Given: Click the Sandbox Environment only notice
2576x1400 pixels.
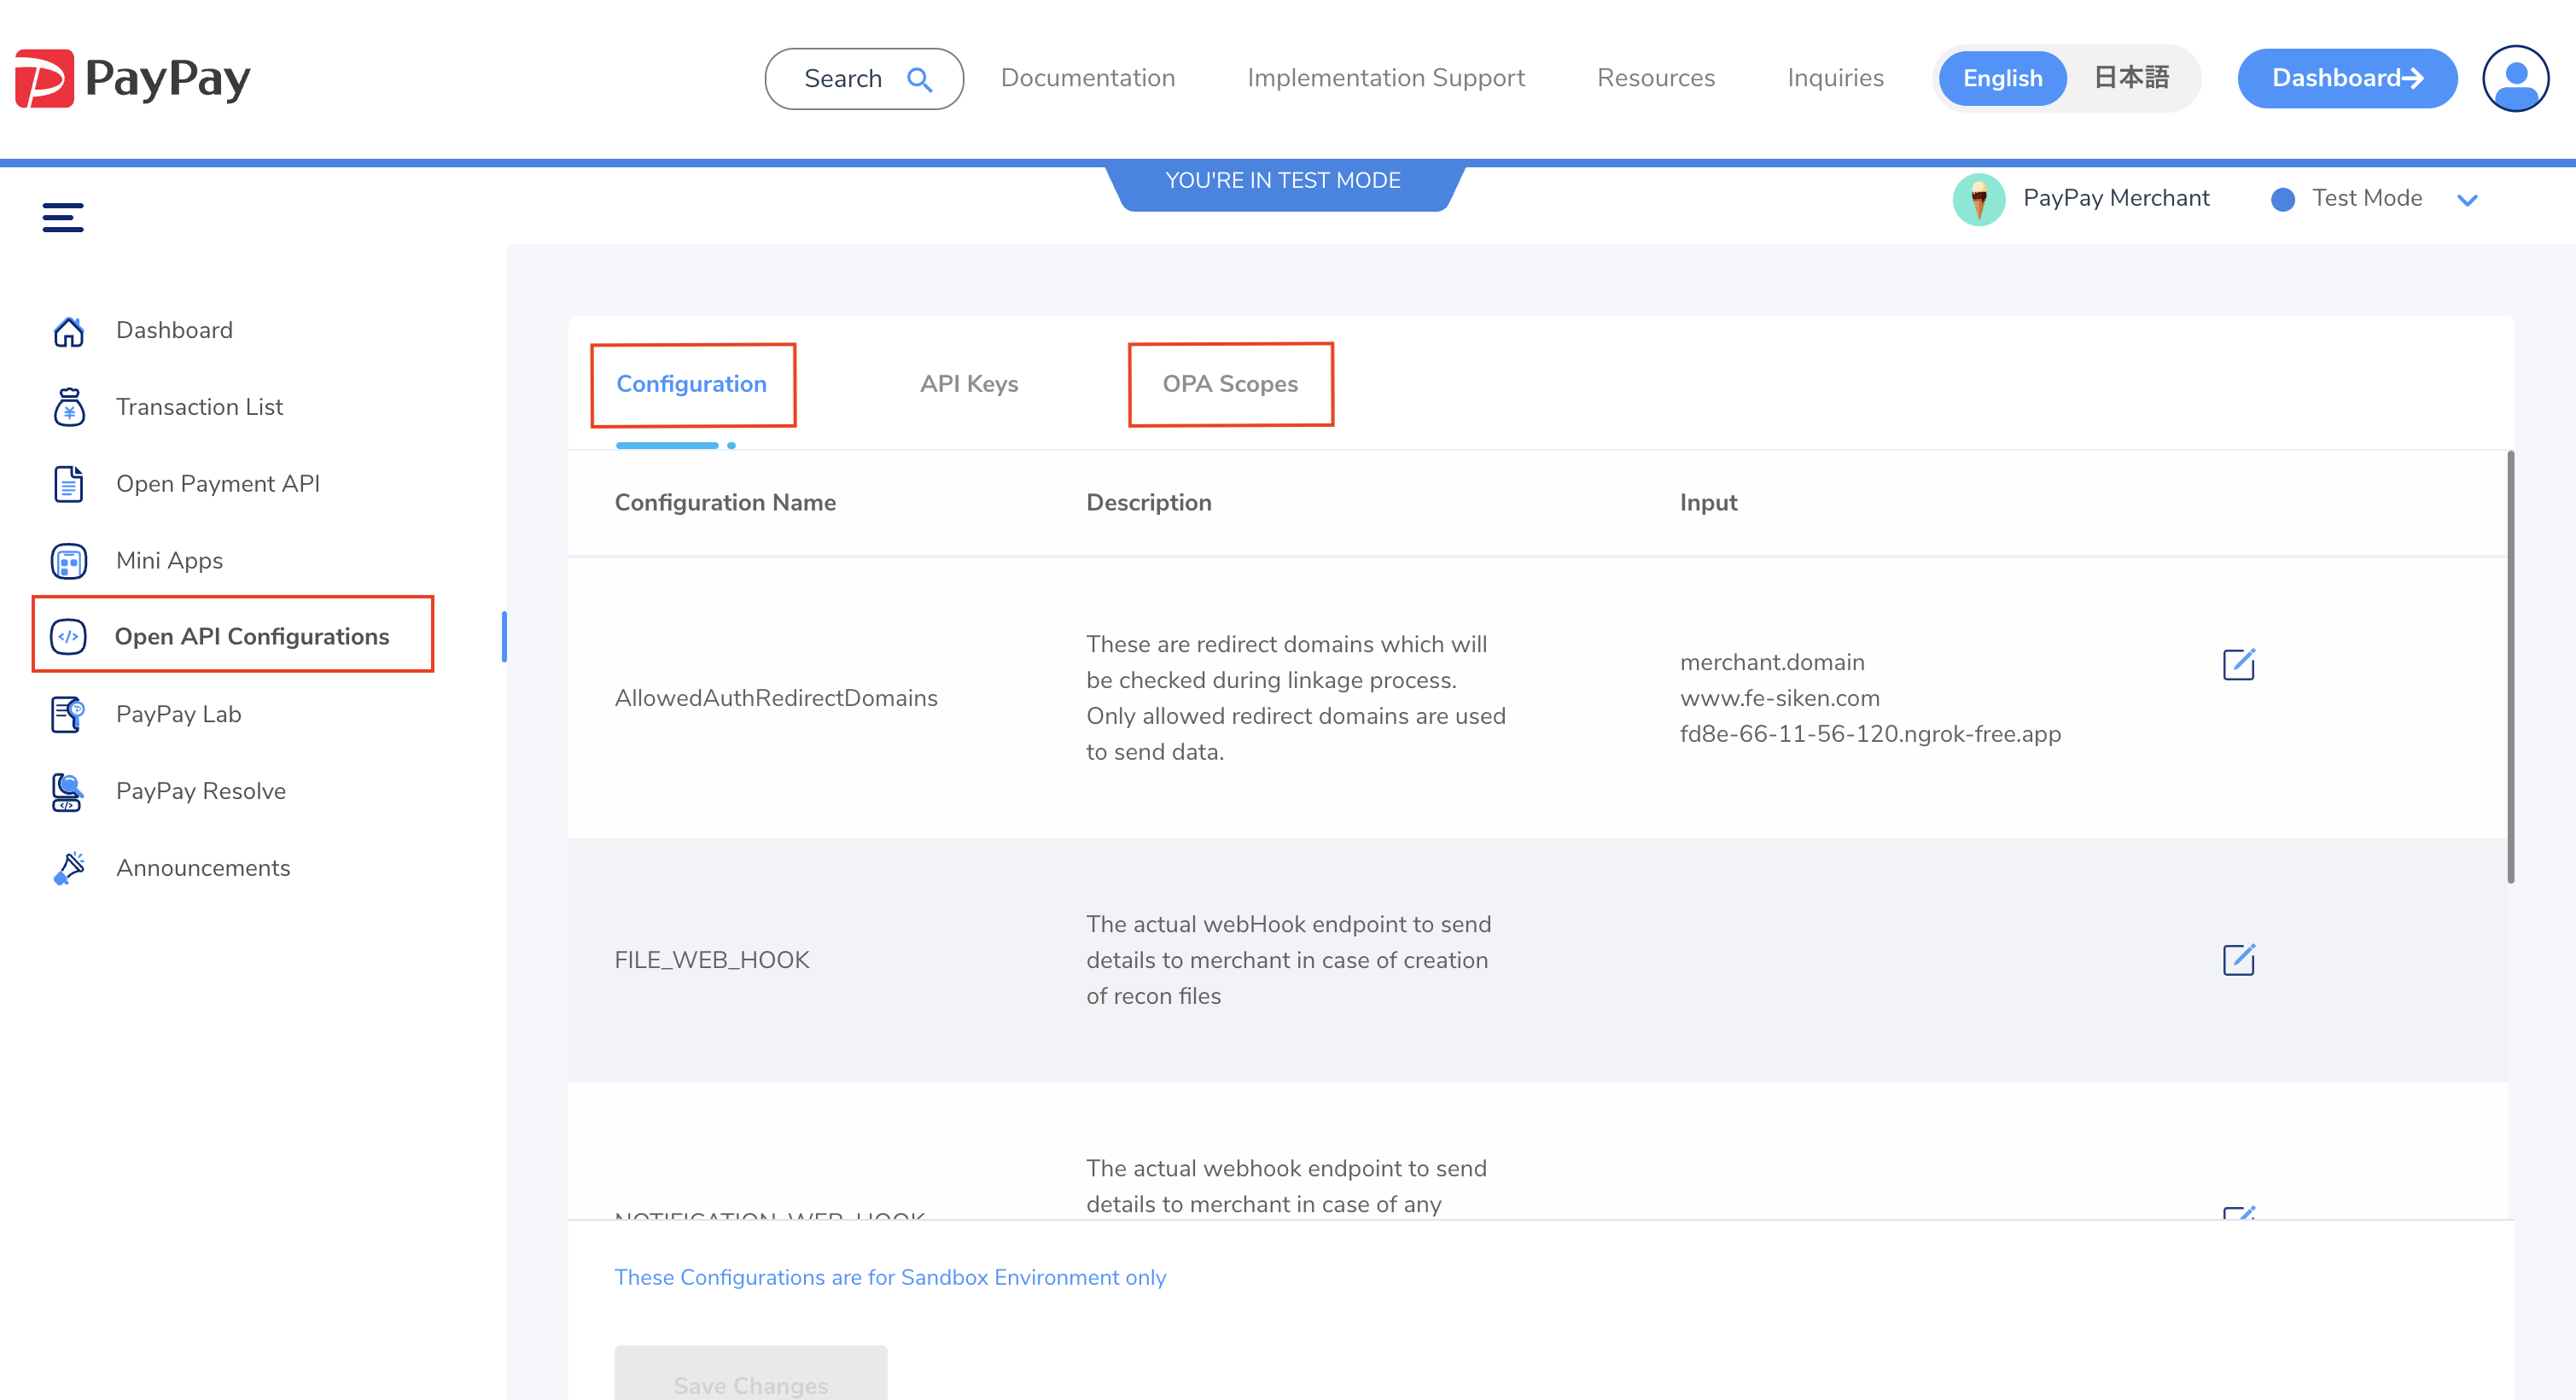Looking at the screenshot, I should (890, 1278).
